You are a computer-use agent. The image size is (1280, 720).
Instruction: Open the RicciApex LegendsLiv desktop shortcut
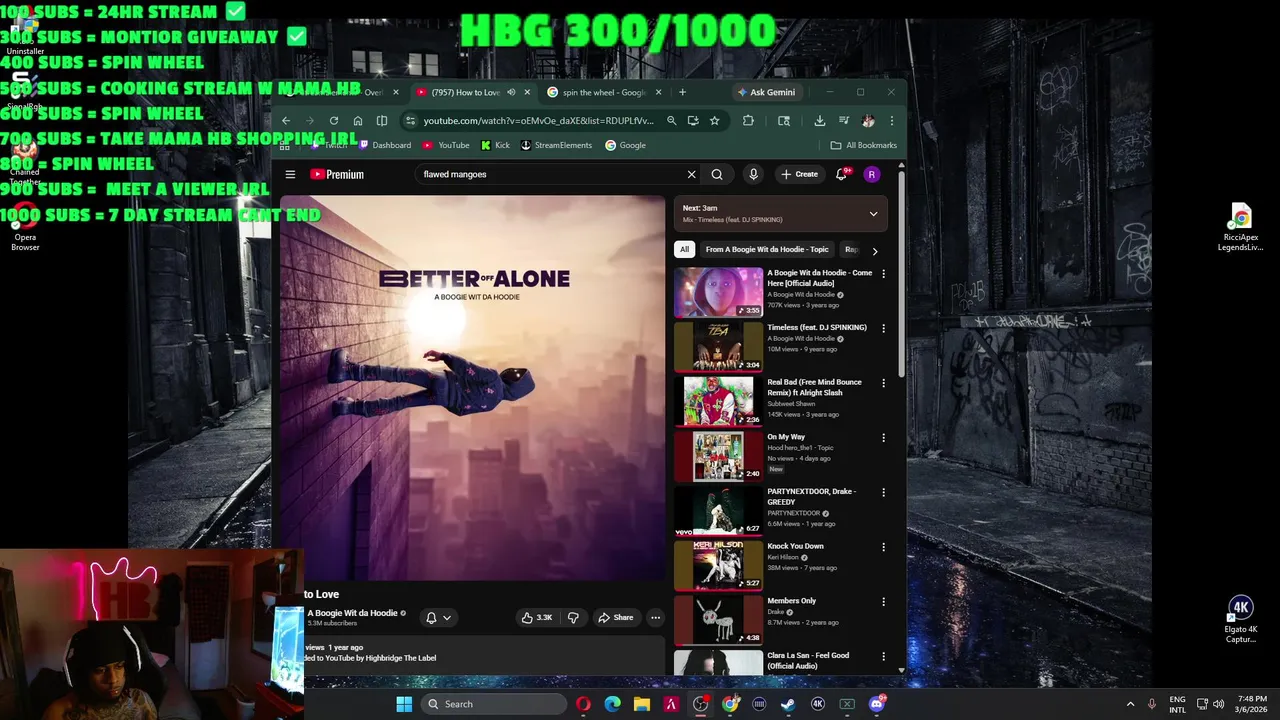(x=1240, y=228)
